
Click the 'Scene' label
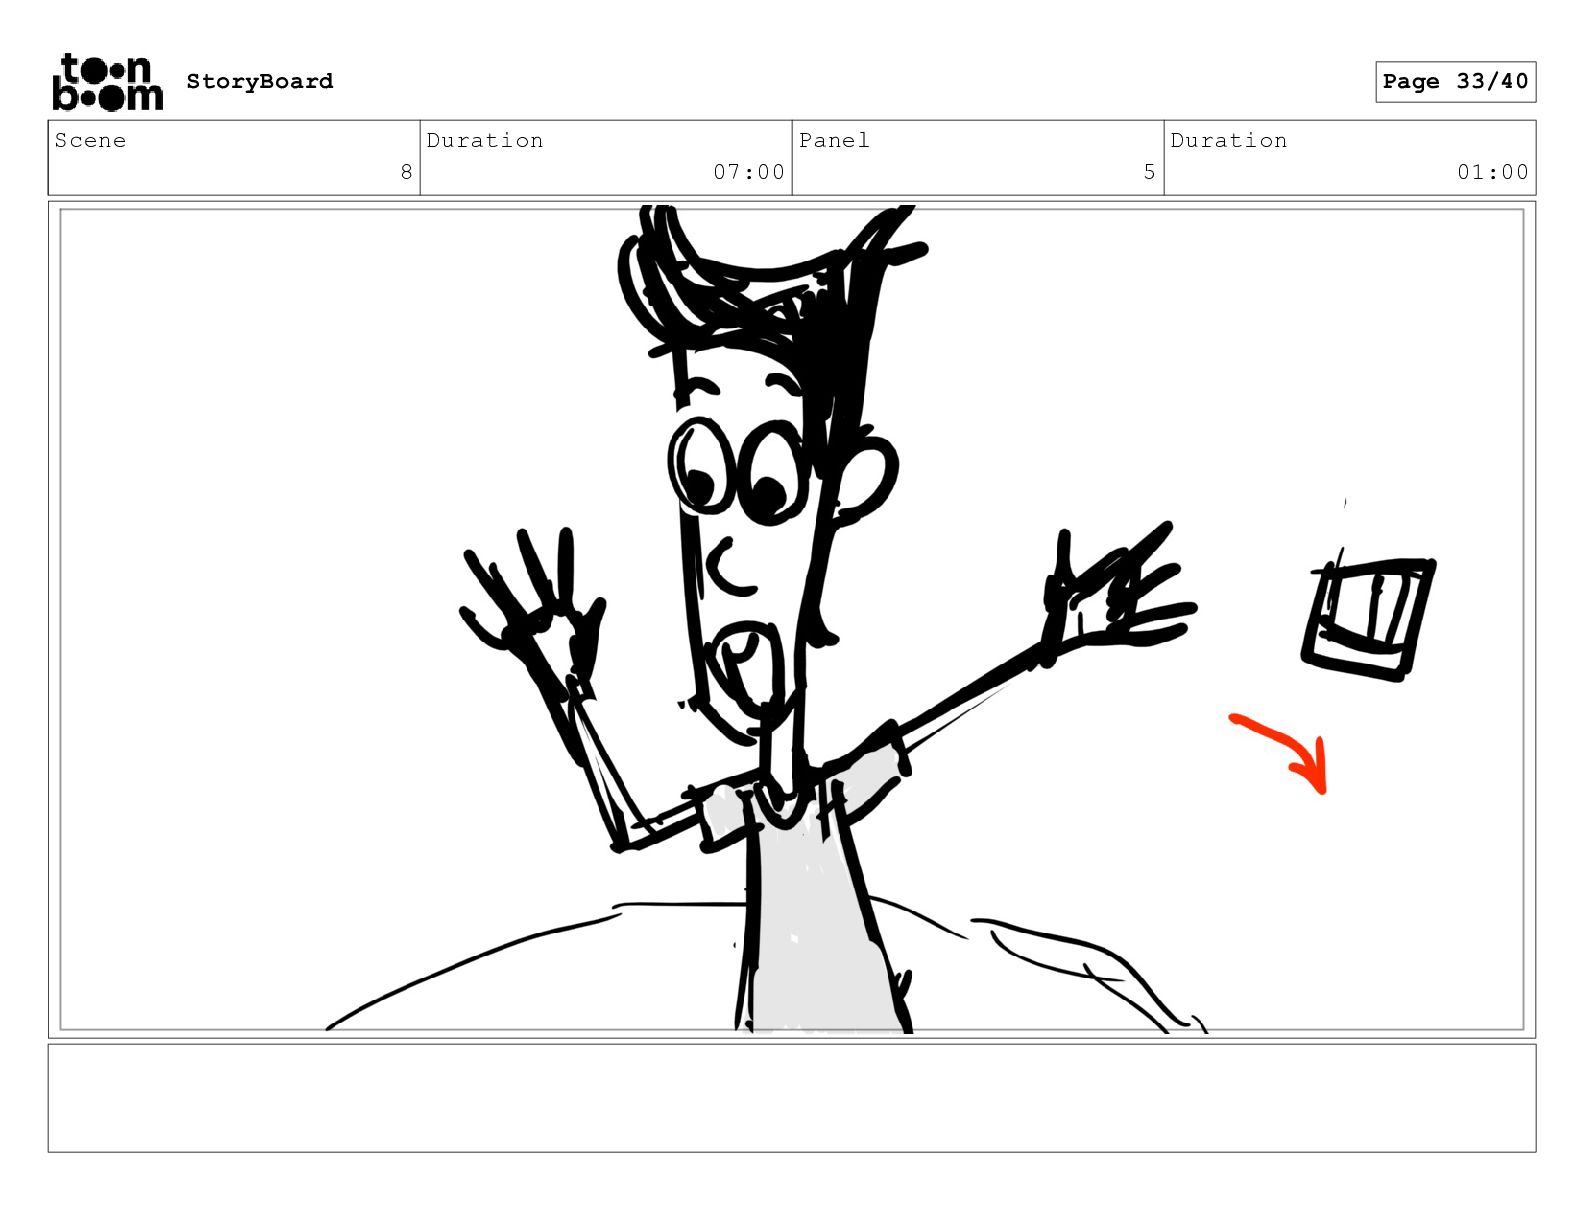90,140
